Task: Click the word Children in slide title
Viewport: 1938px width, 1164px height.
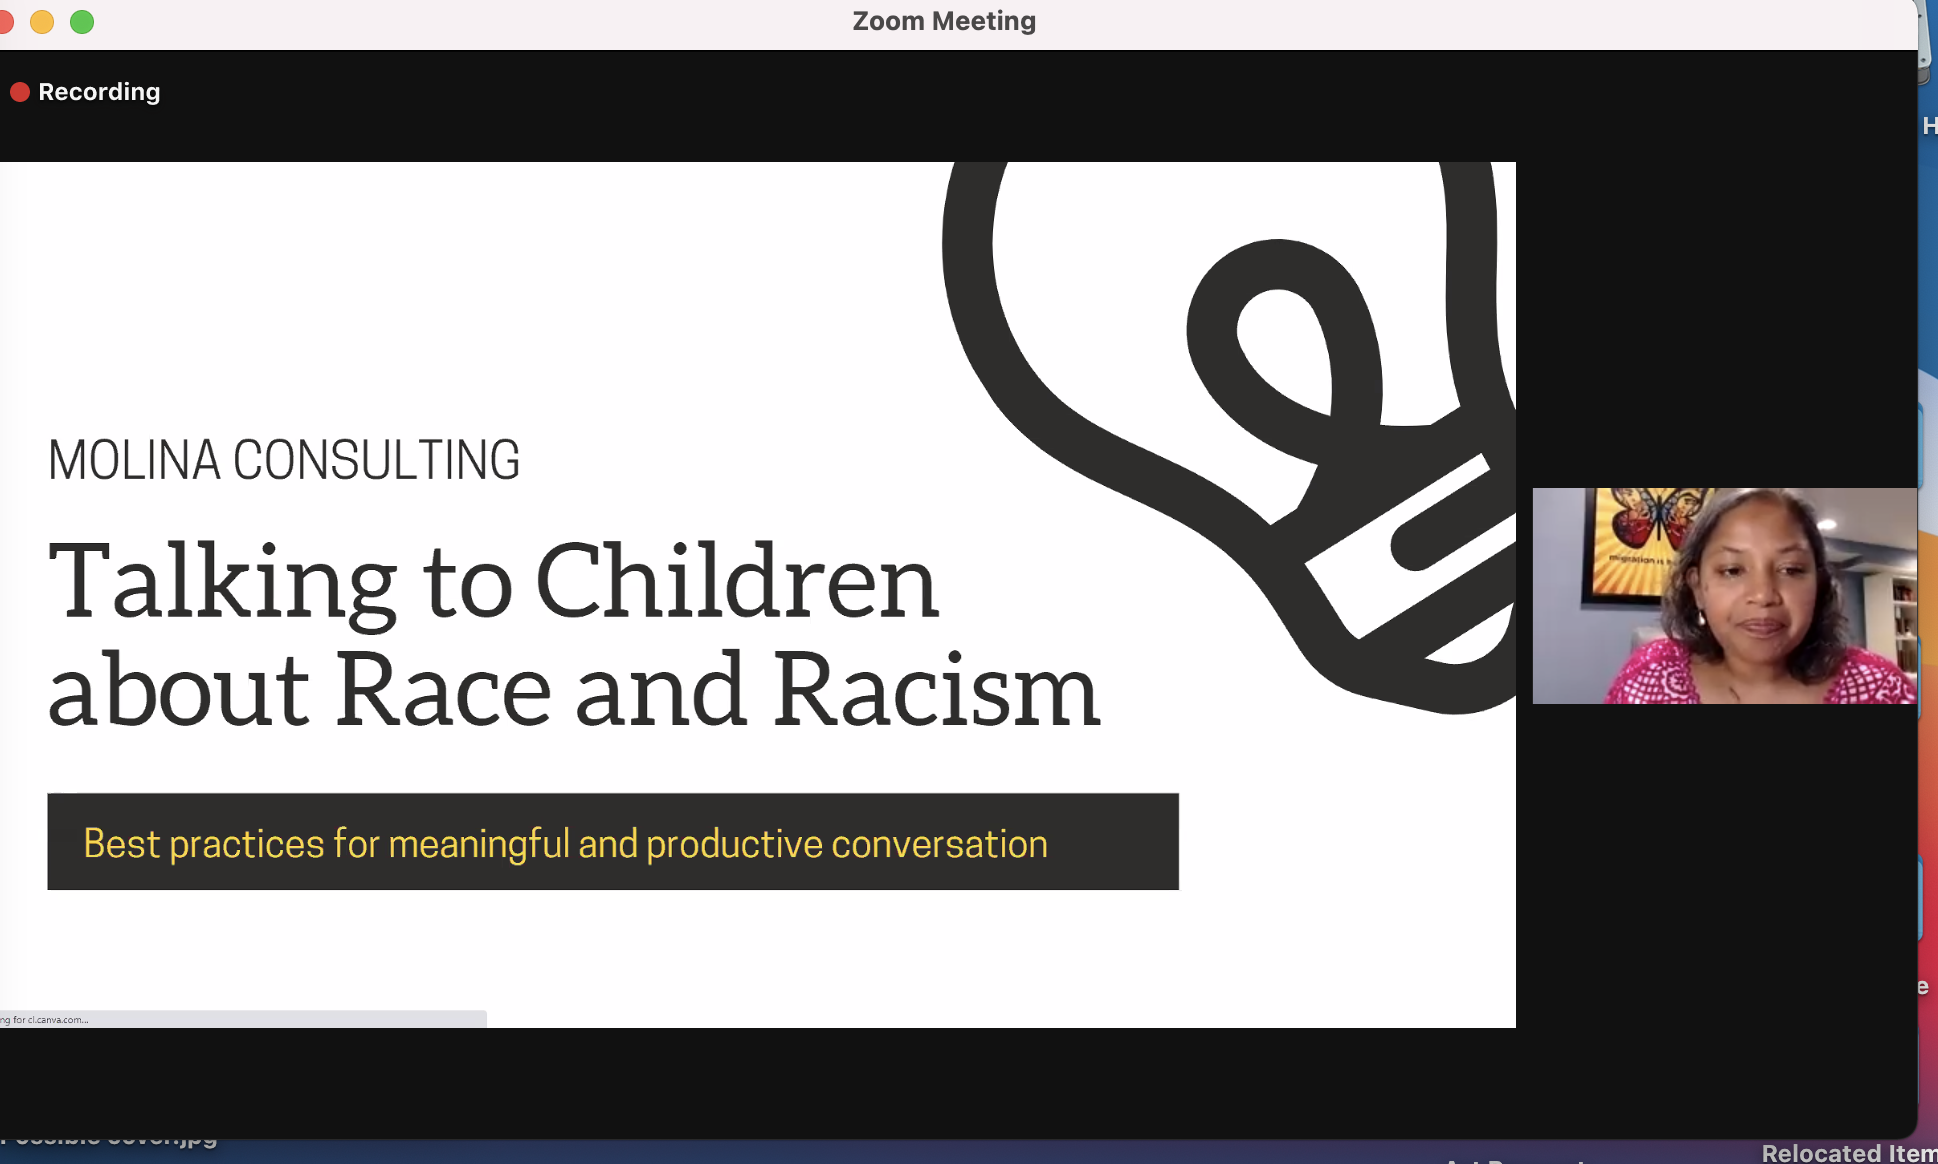Action: click(x=737, y=582)
